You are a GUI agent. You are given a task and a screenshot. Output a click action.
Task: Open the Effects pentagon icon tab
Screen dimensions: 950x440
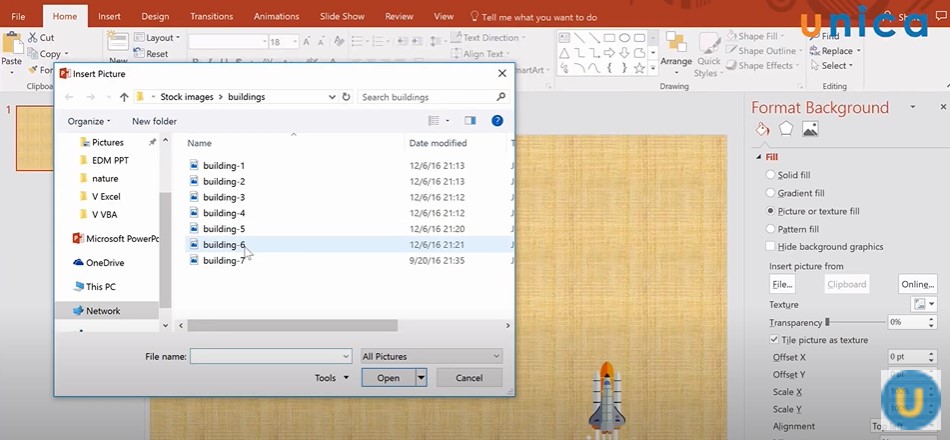[x=786, y=129]
